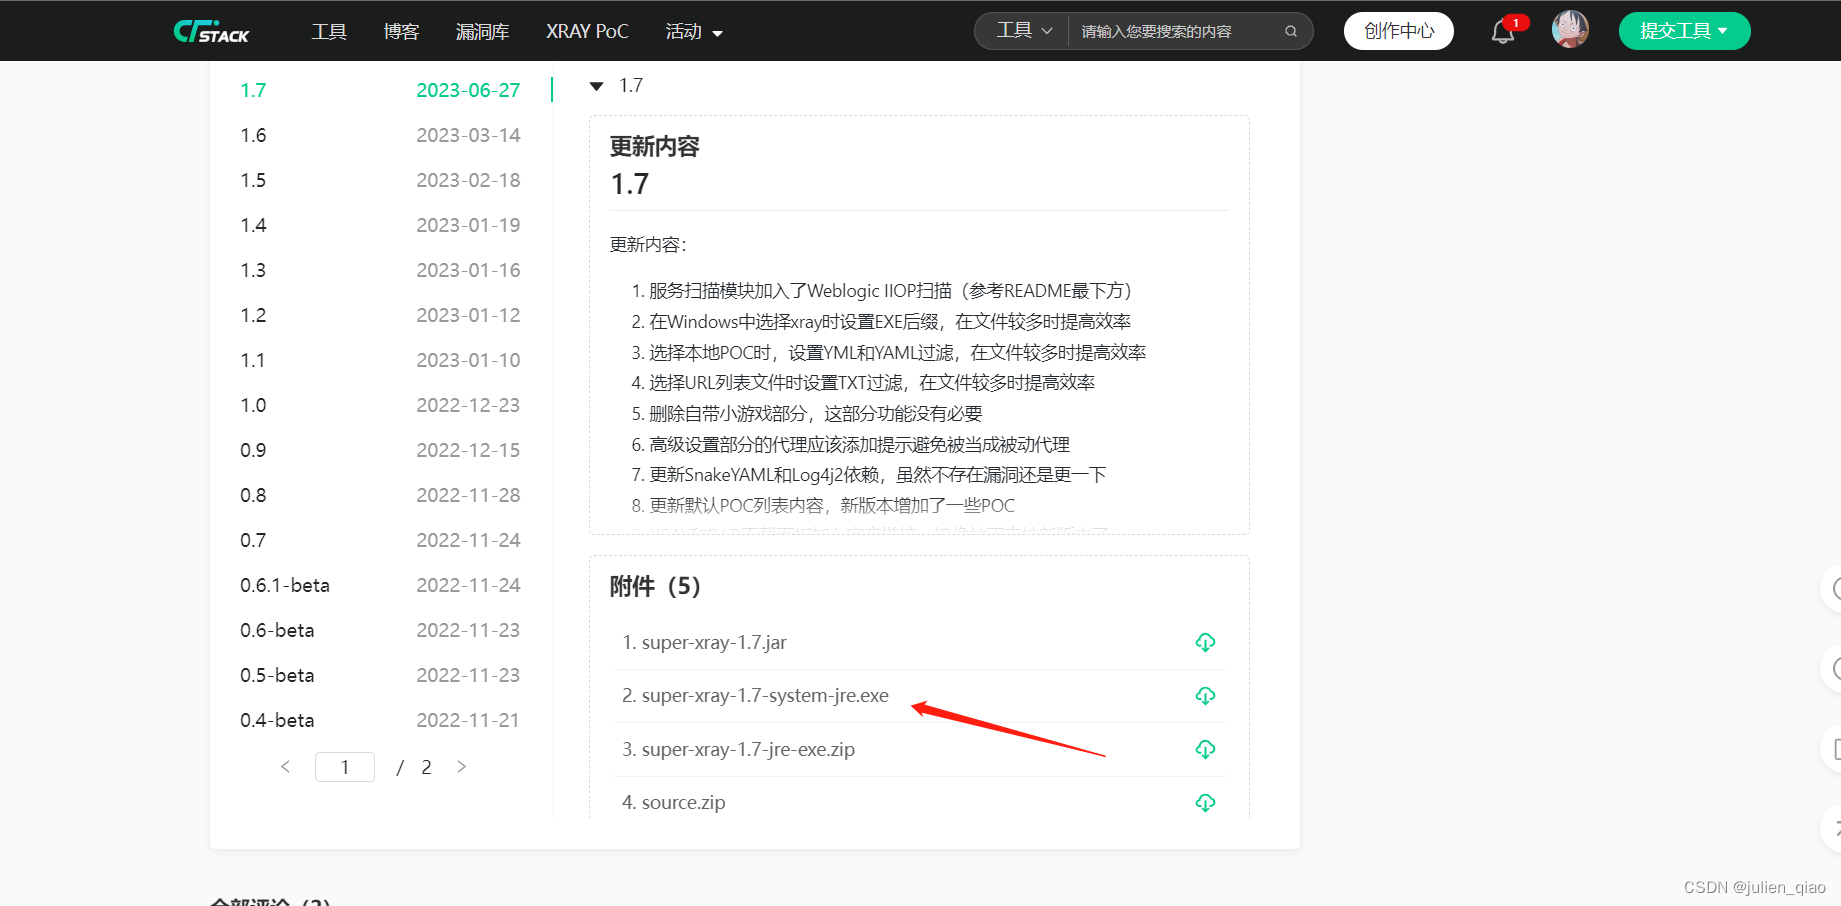Select version 1.1 dated 2023-01-10
Viewport: 1841px width, 906px height.
(x=380, y=360)
